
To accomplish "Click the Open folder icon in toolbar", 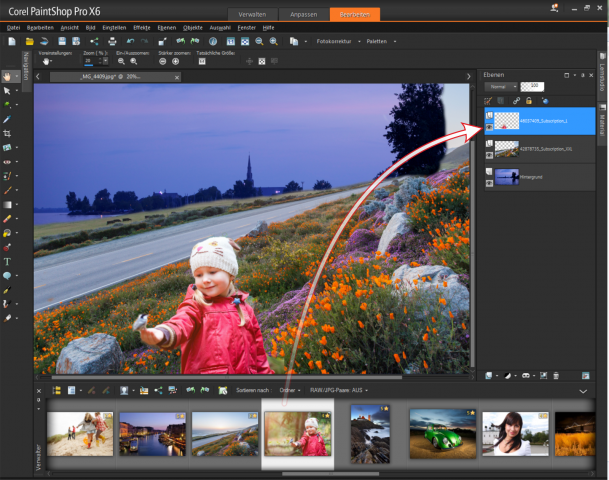I will (29, 43).
